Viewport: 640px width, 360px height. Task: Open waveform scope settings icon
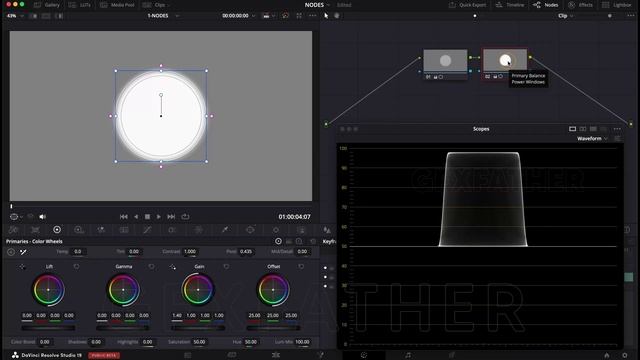(x=618, y=139)
